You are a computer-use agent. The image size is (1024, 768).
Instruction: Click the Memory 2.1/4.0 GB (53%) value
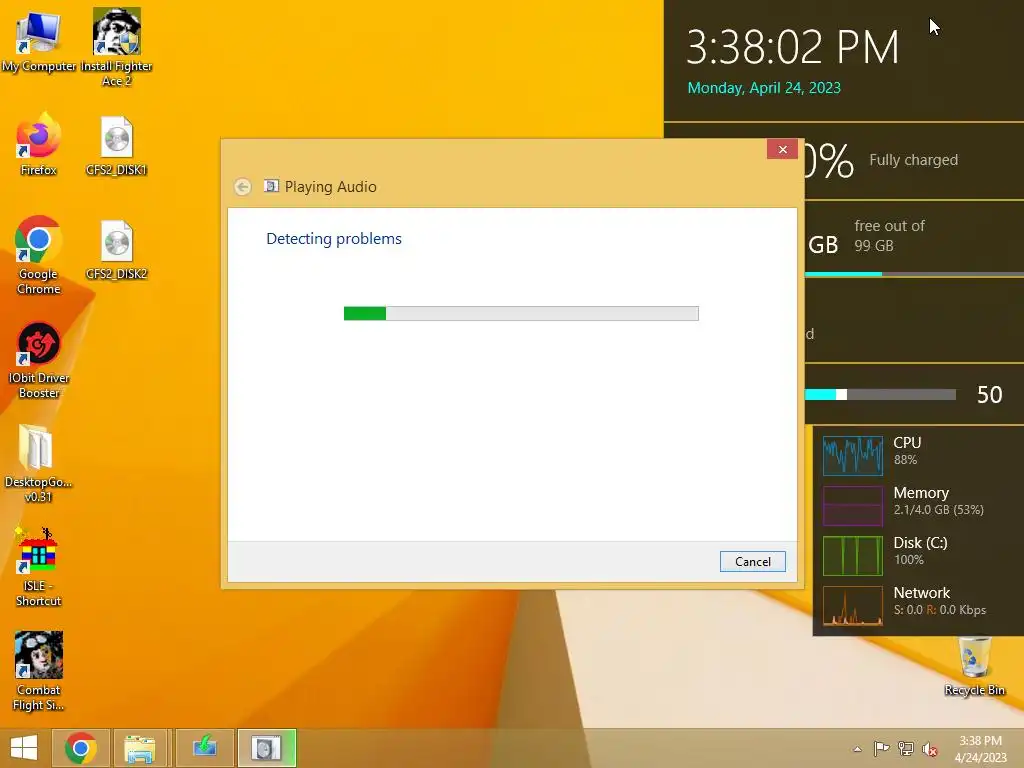(x=938, y=510)
